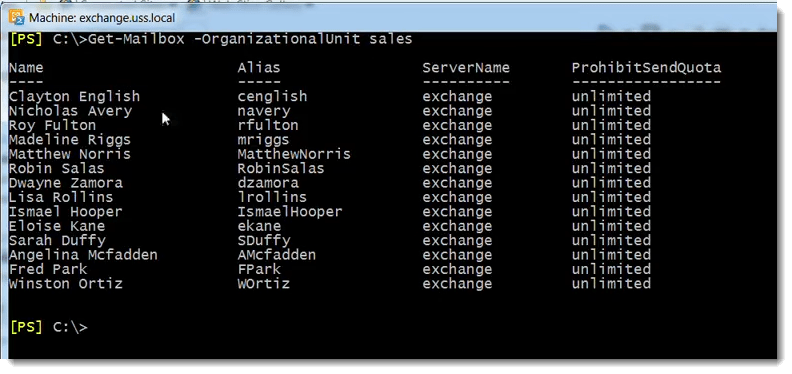Click the IsmaelHooper alias text
The width and height of the screenshot is (792, 374).
tap(289, 212)
